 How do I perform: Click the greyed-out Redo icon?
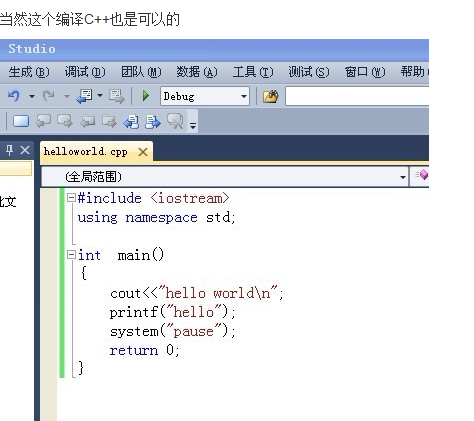(x=49, y=96)
